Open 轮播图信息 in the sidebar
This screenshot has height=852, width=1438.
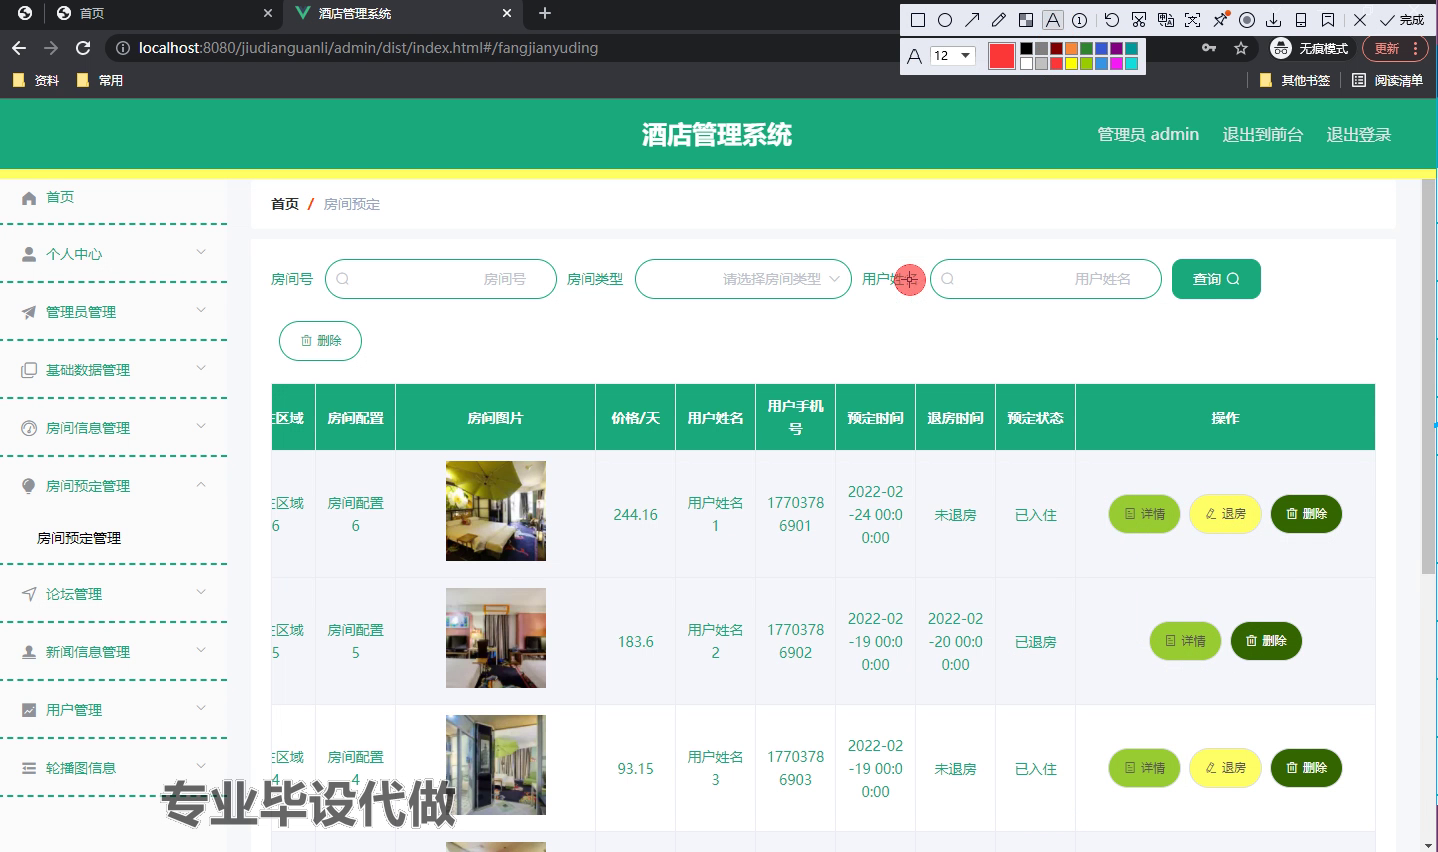click(x=113, y=768)
